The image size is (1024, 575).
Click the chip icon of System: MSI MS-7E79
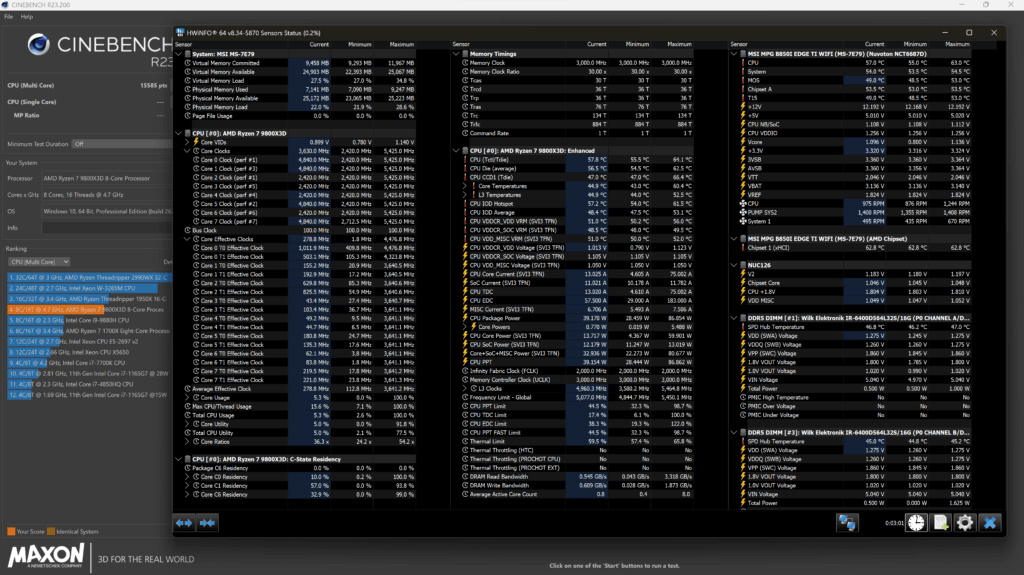[x=187, y=54]
